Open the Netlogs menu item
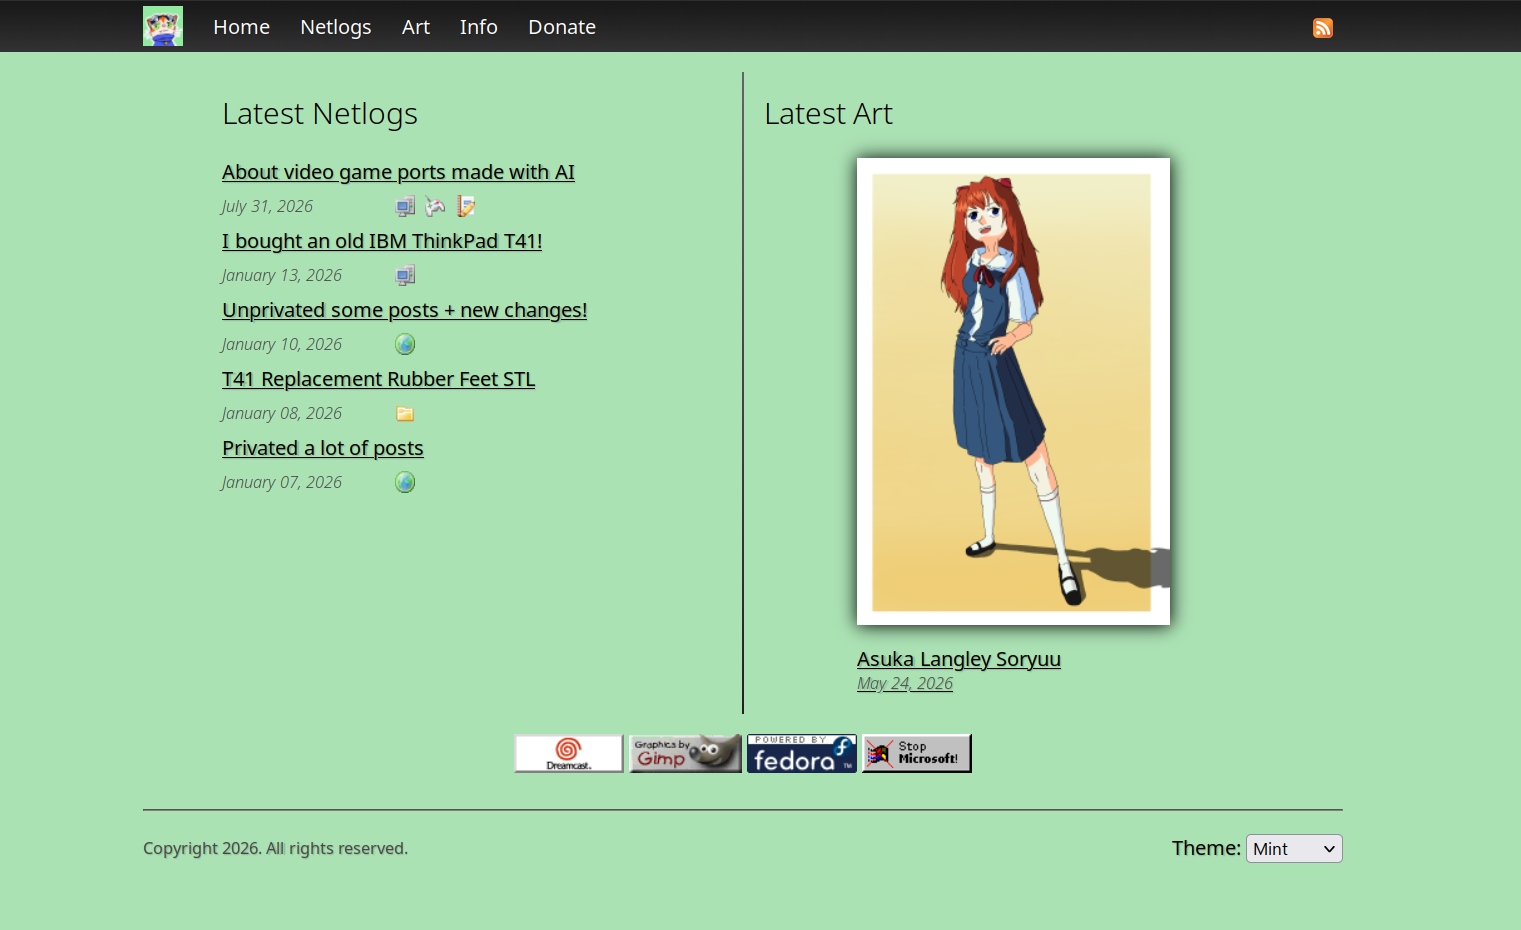 336,27
